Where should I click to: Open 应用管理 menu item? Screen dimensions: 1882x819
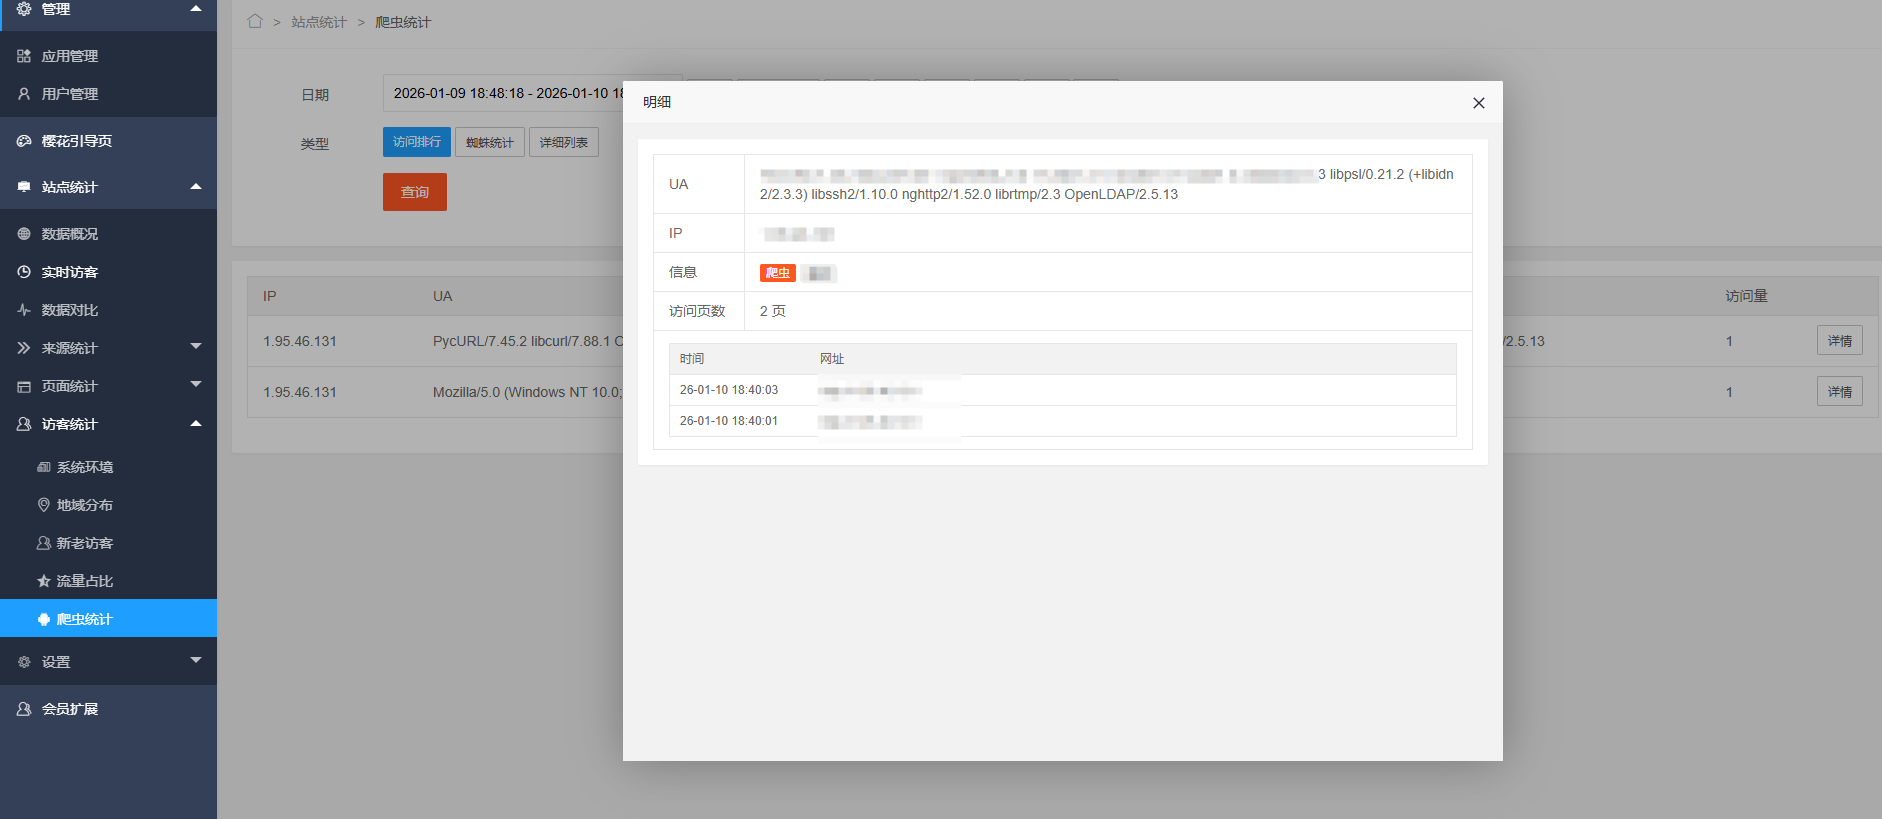pos(108,56)
